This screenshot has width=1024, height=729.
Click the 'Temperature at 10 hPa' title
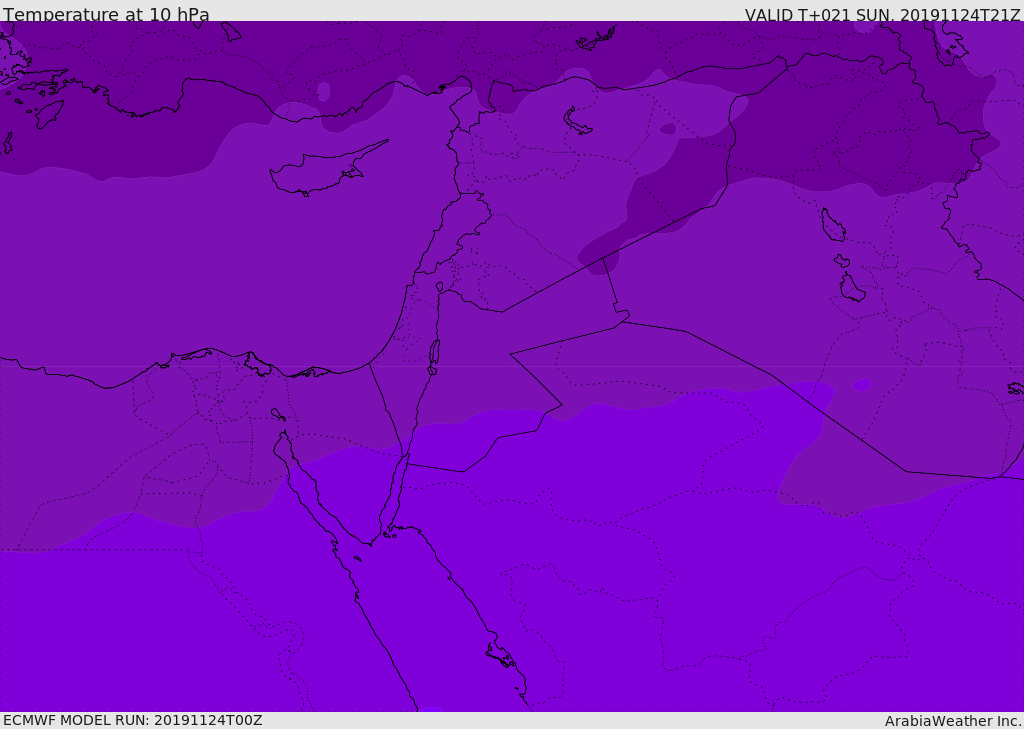106,14
